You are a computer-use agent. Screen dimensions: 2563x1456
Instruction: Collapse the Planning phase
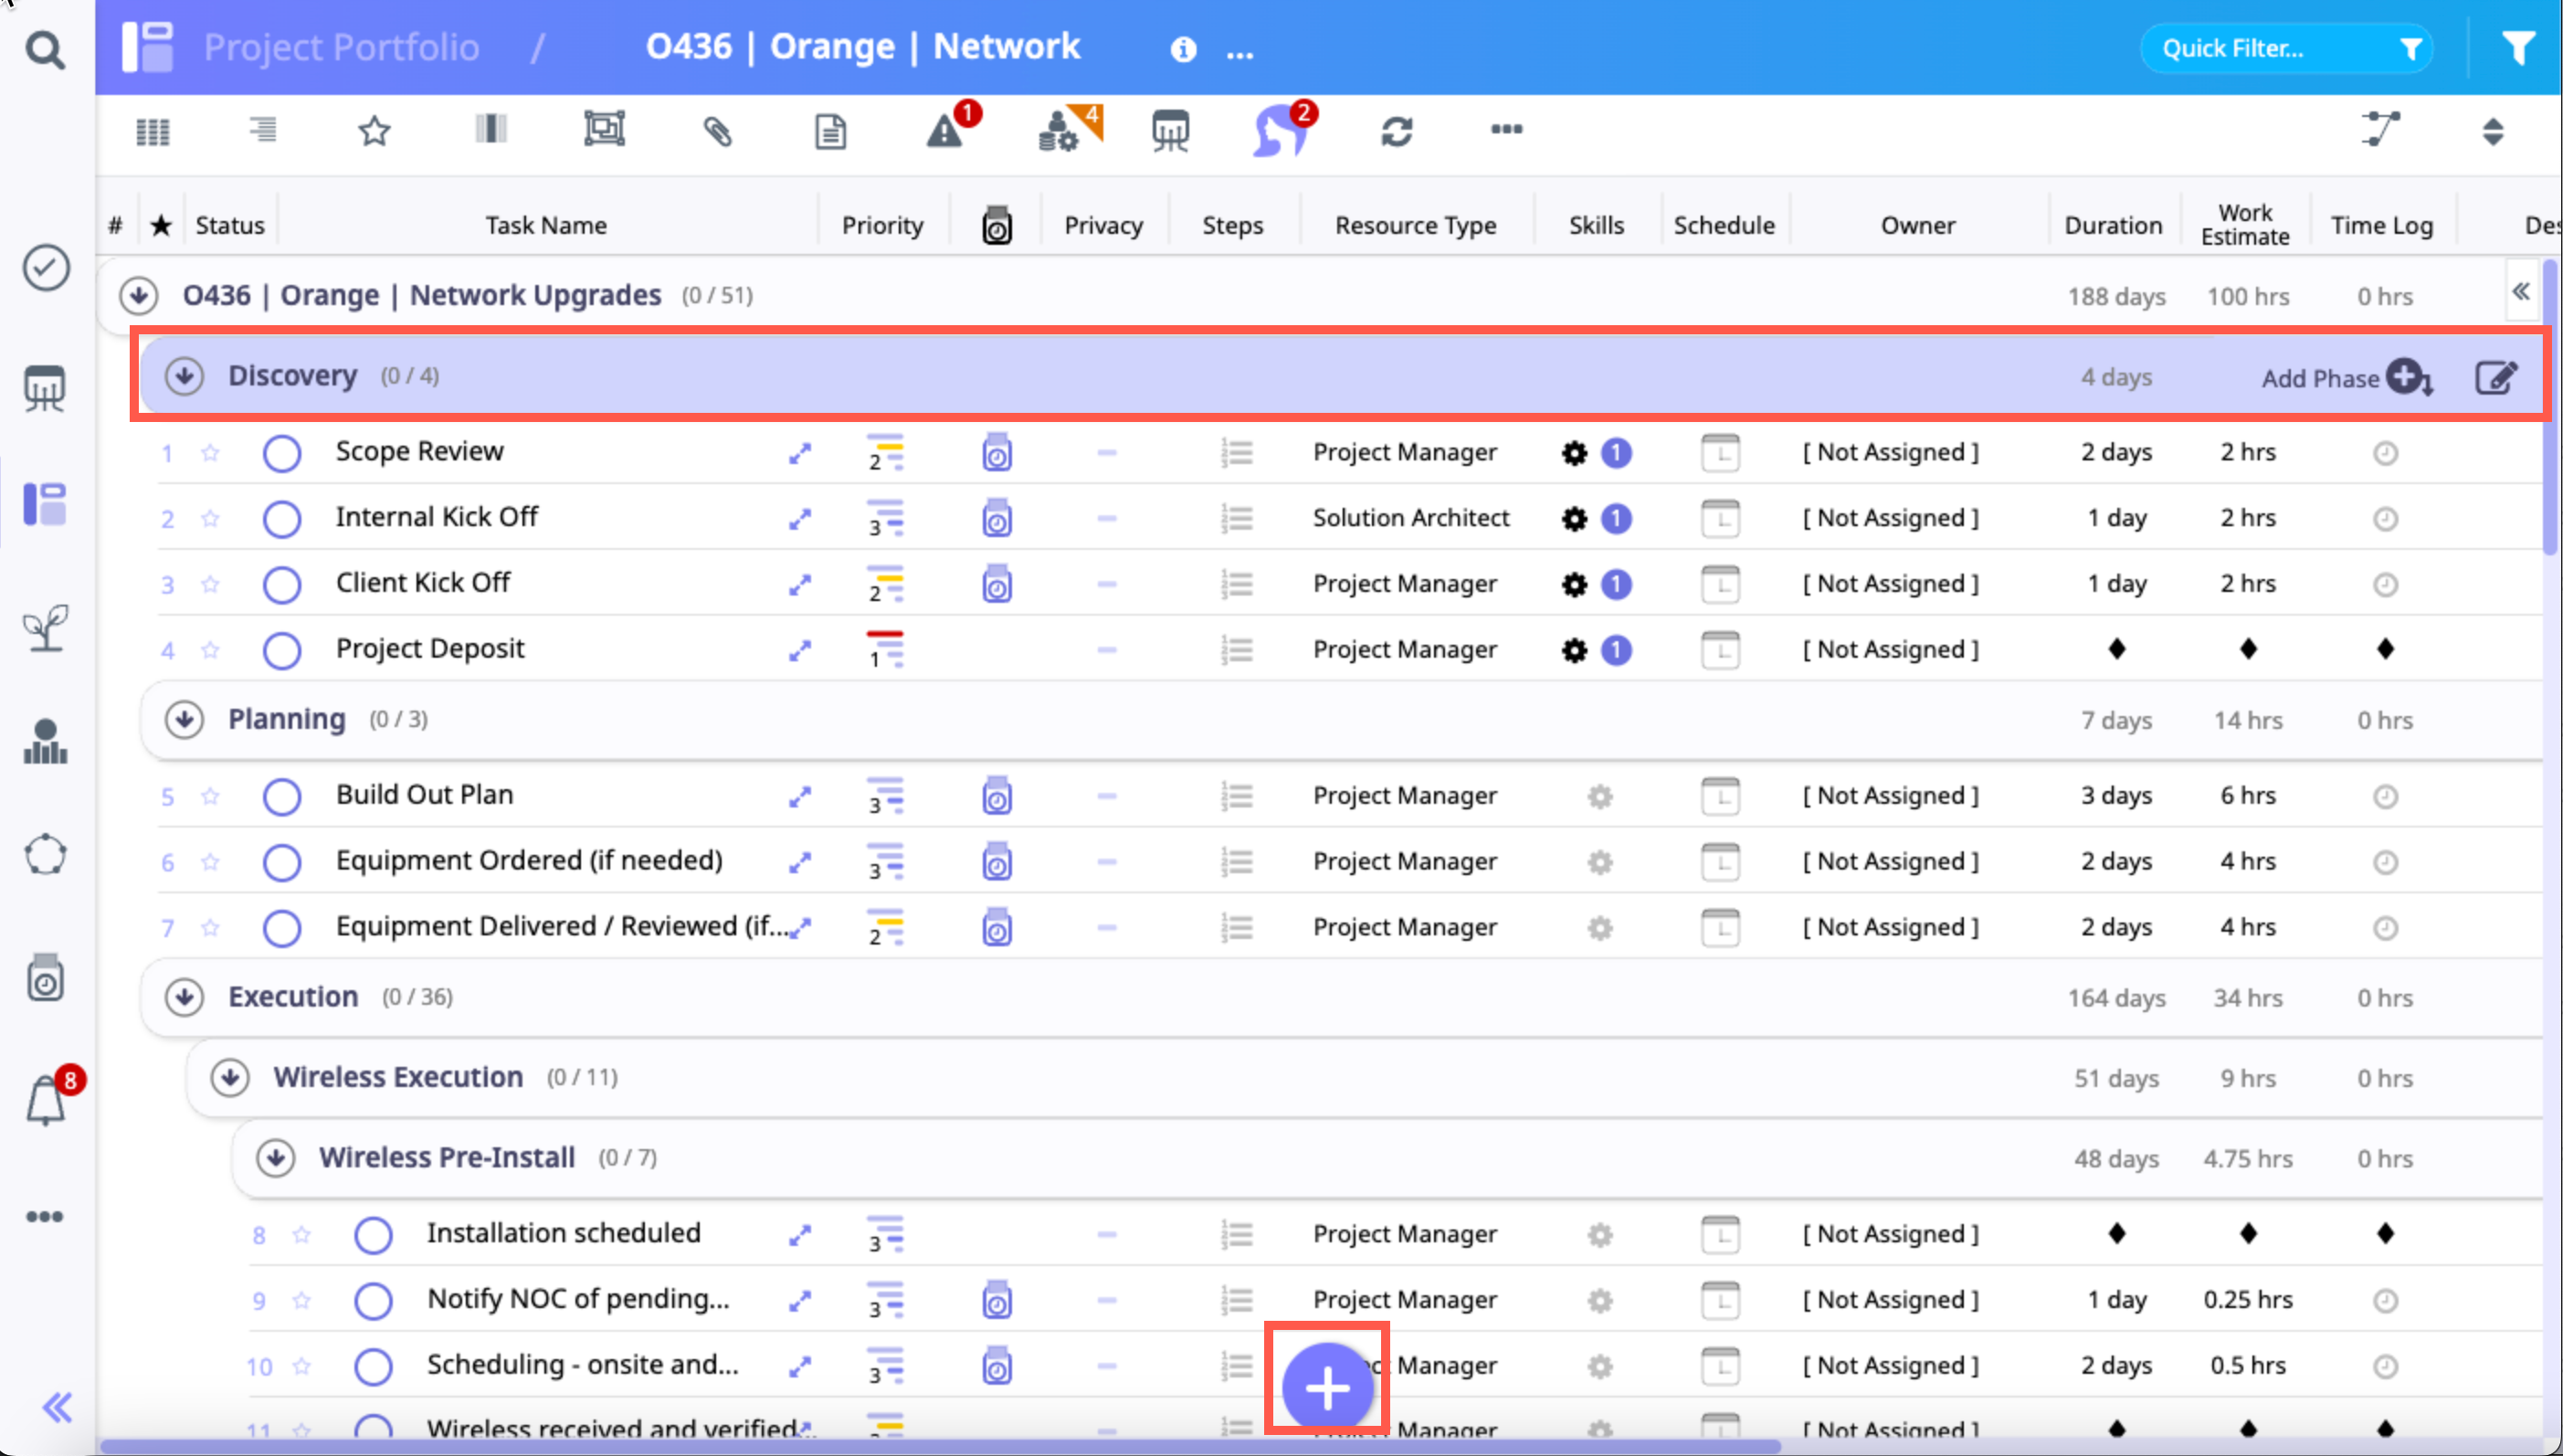[x=184, y=720]
